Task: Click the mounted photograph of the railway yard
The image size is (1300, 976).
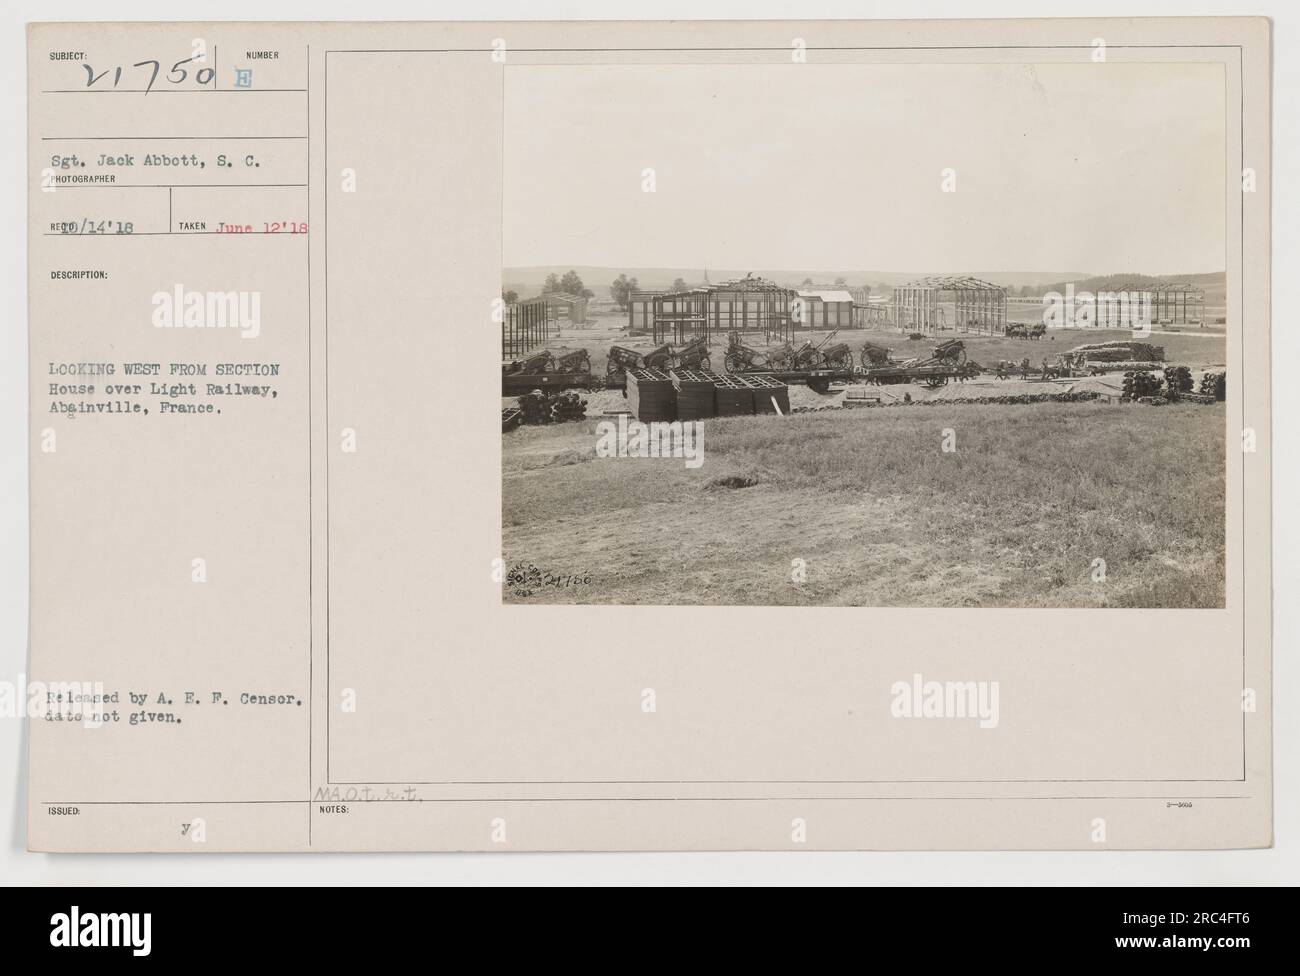Action: pos(864,335)
